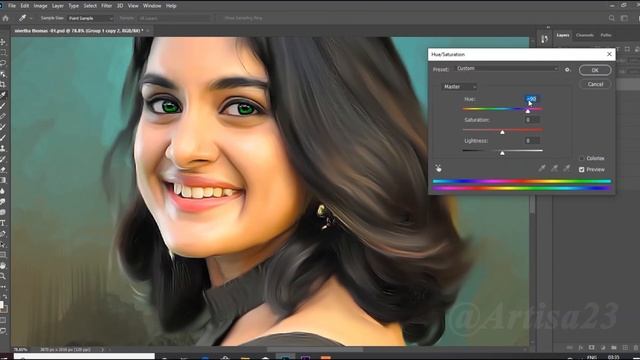Delete layer trash icon
Image resolution: width=640 pixels, height=360 pixels.
coord(636,347)
